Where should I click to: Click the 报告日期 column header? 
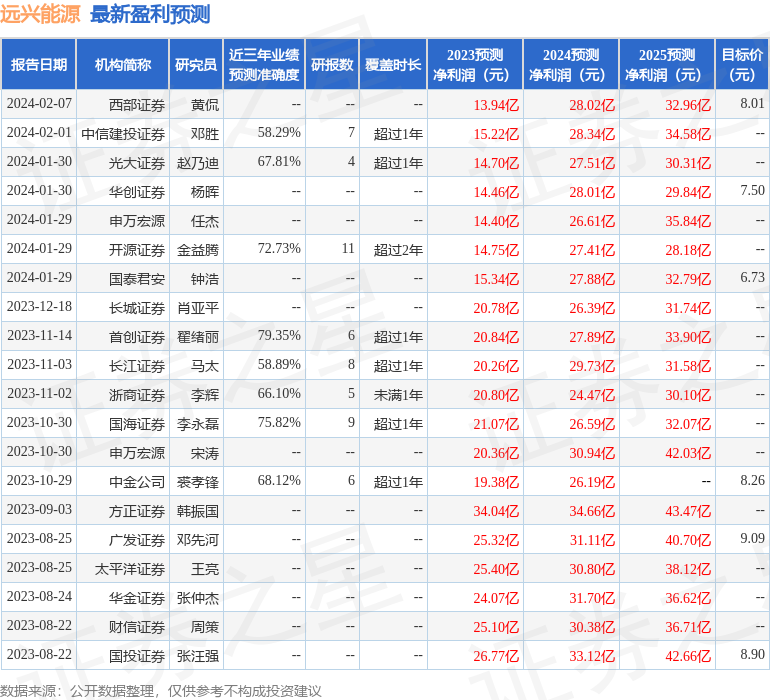tap(38, 64)
